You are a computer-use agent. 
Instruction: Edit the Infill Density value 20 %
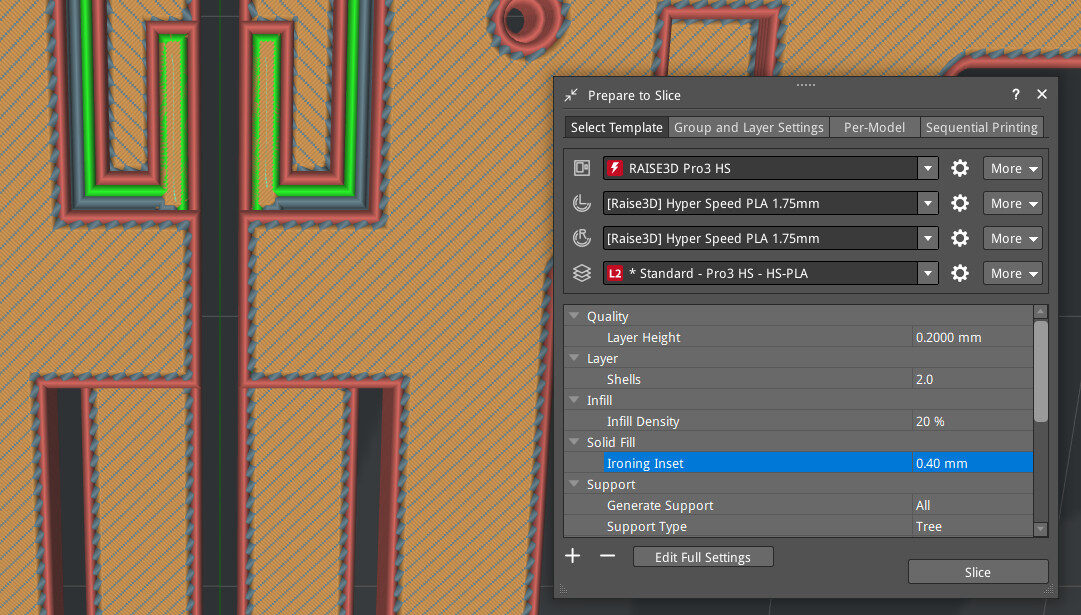972,421
